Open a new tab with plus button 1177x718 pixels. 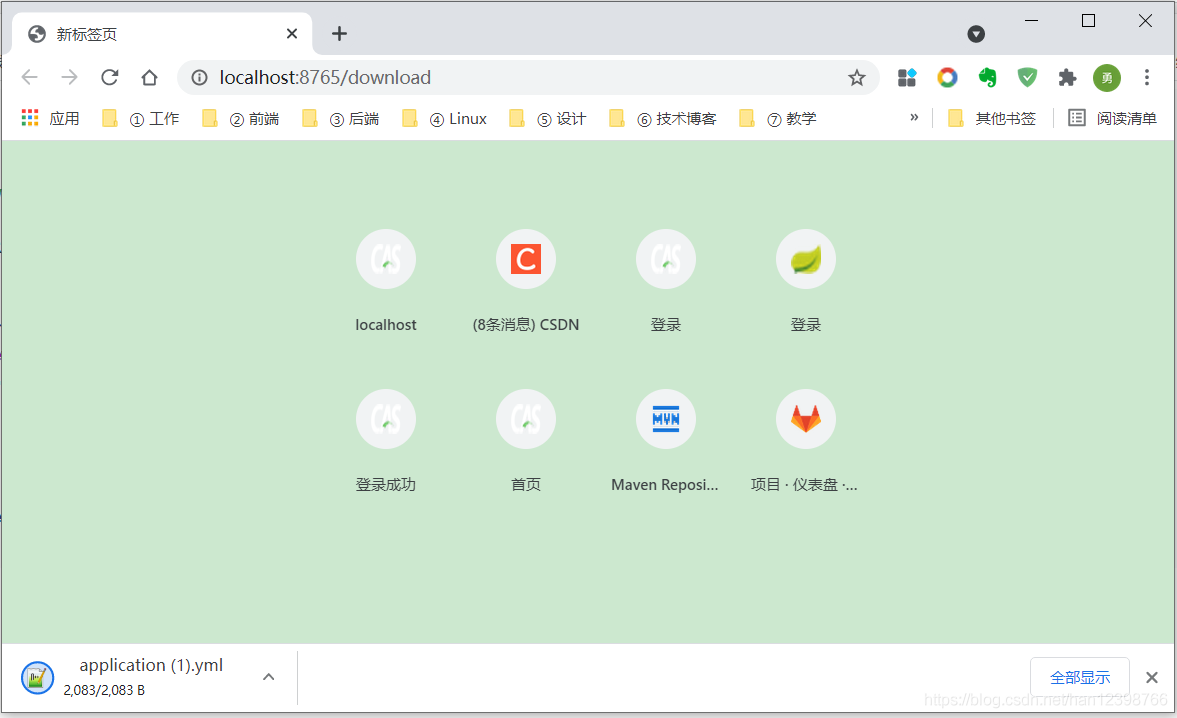coord(339,34)
